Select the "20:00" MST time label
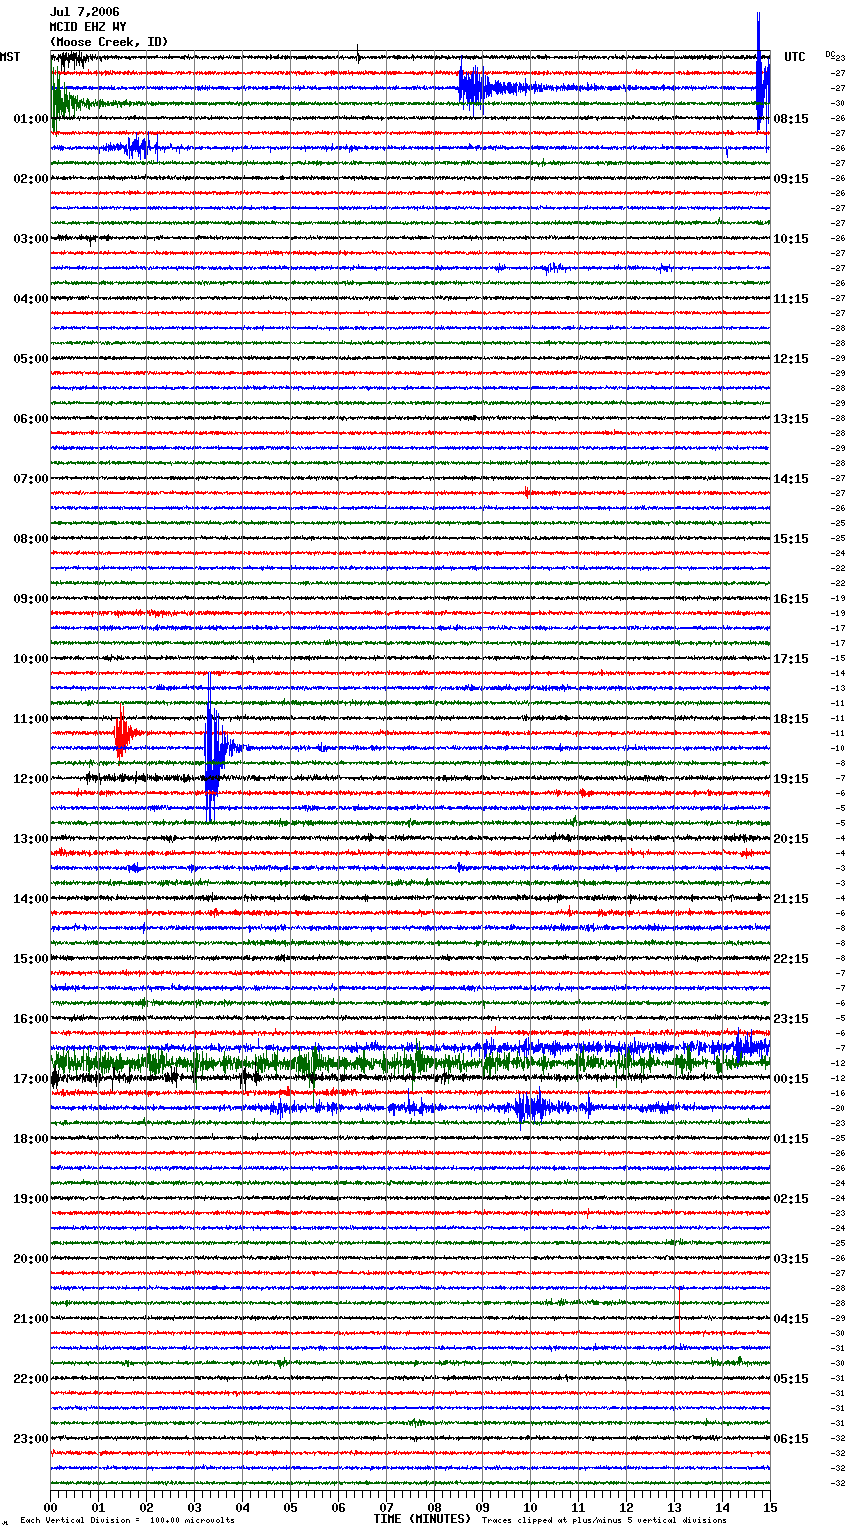The width and height of the screenshot is (850, 1534). tap(31, 1259)
